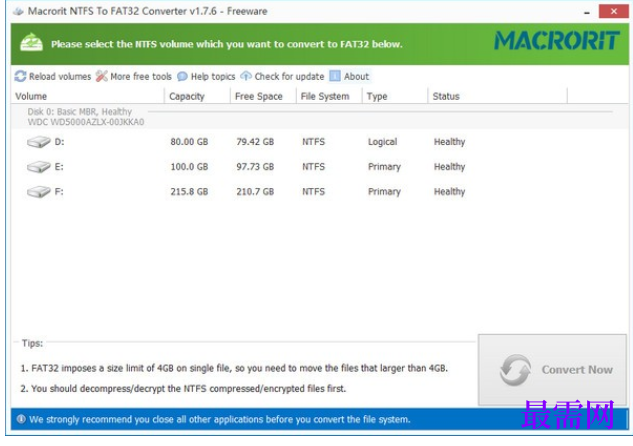The height and width of the screenshot is (446, 633).
Task: Click the circular arrows icon on Convert Now
Action: pyautogui.click(x=515, y=370)
